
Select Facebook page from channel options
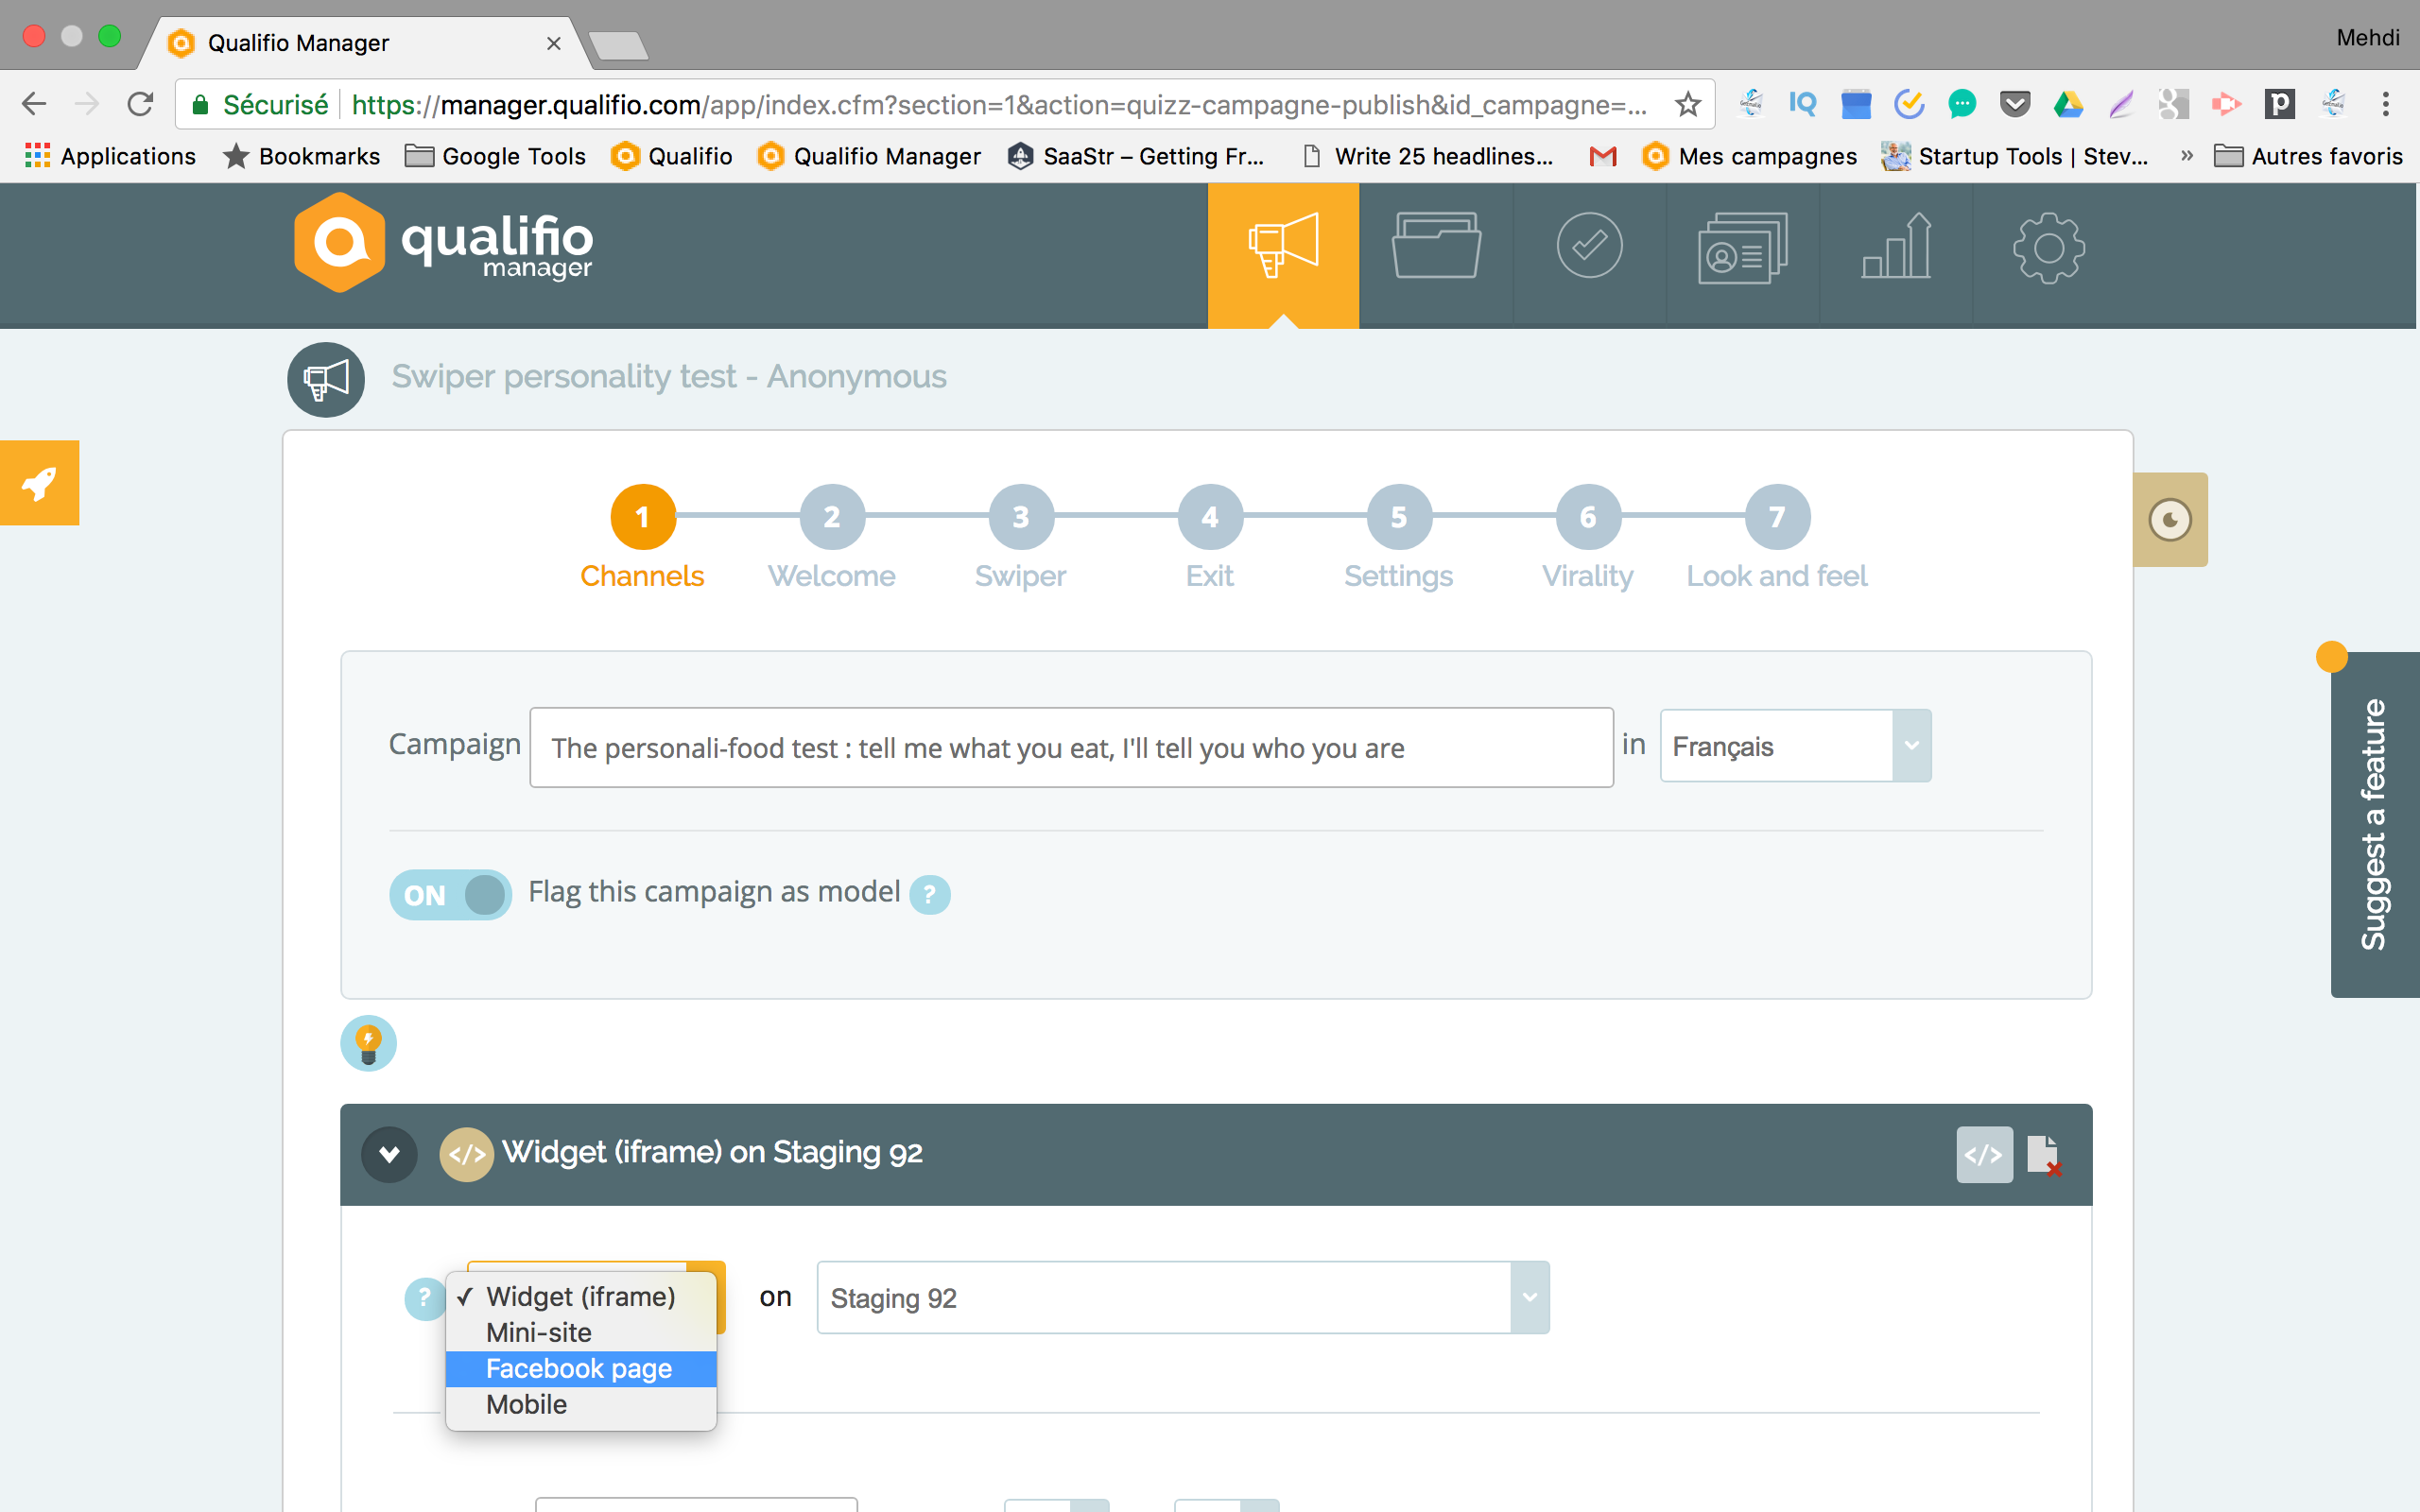(x=579, y=1367)
